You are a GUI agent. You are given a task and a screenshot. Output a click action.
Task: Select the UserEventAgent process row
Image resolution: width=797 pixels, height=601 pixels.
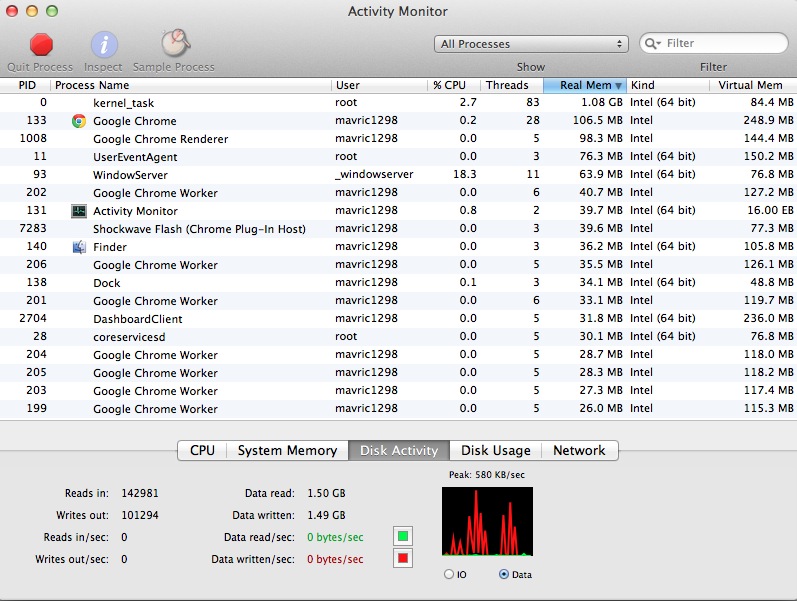398,157
